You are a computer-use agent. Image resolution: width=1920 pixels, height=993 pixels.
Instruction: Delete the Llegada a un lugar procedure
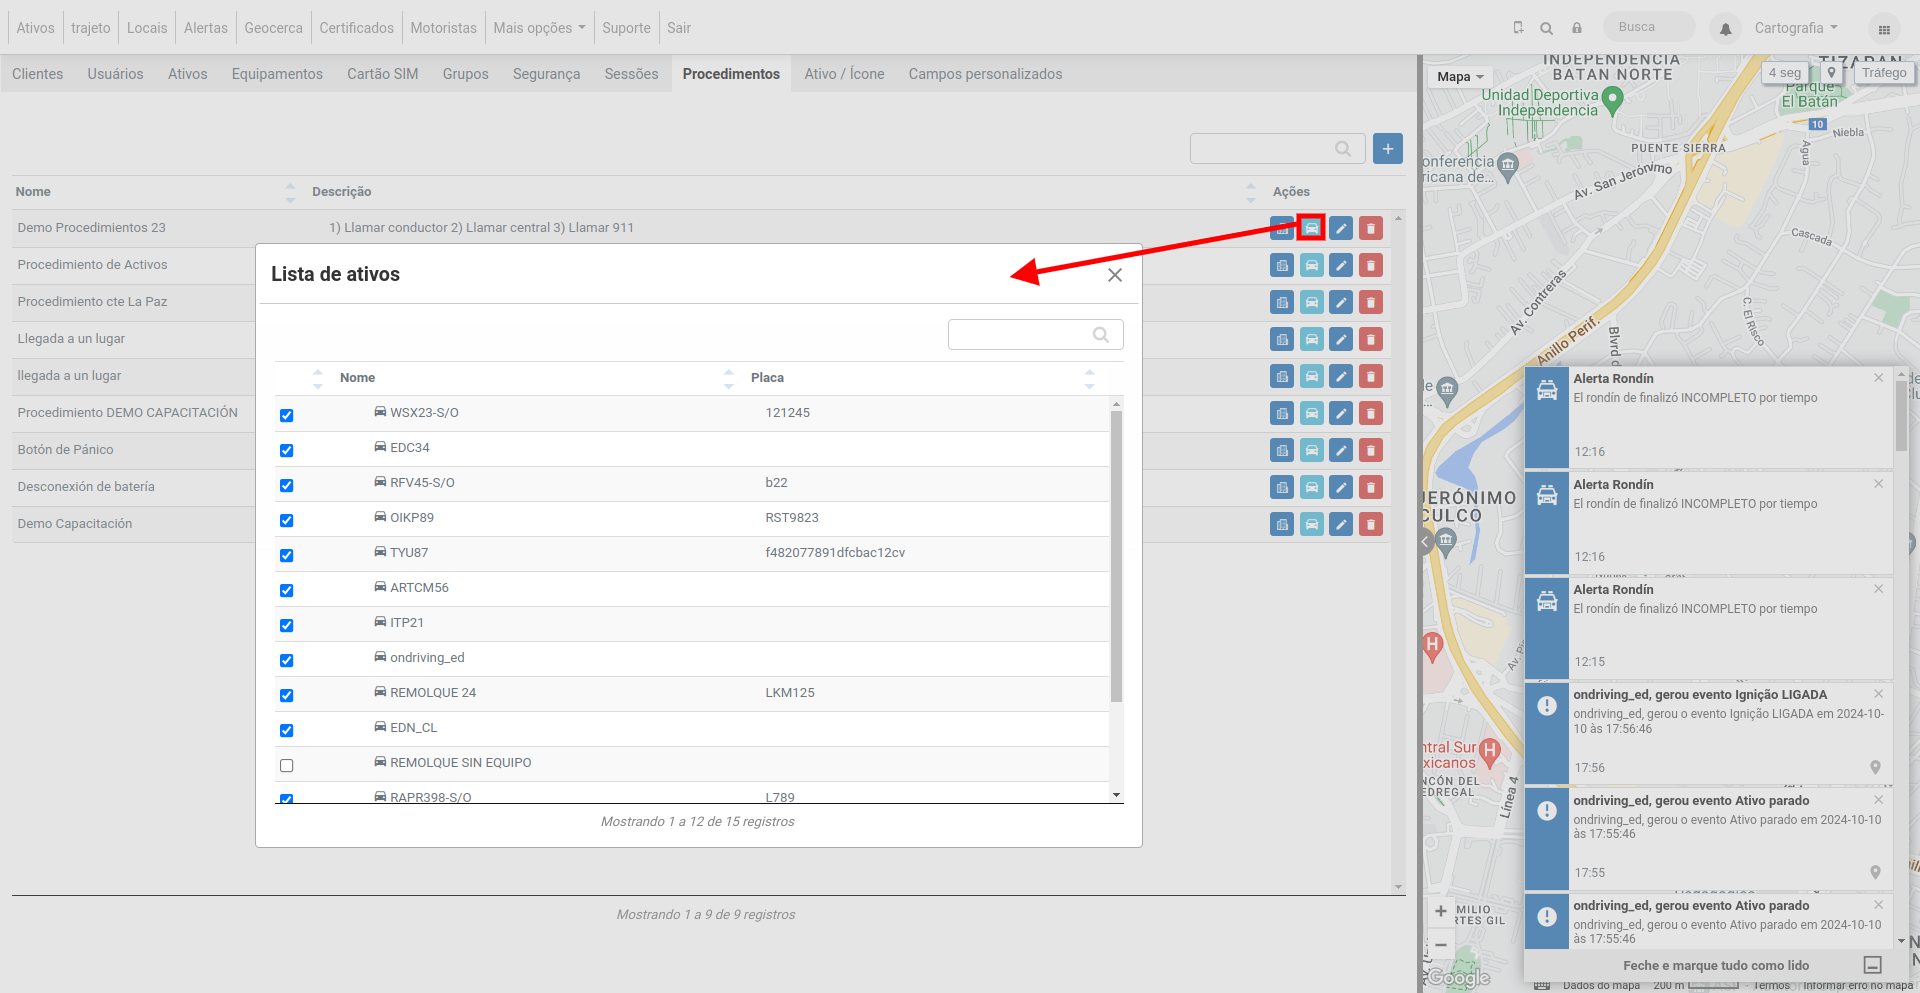pyautogui.click(x=1371, y=339)
